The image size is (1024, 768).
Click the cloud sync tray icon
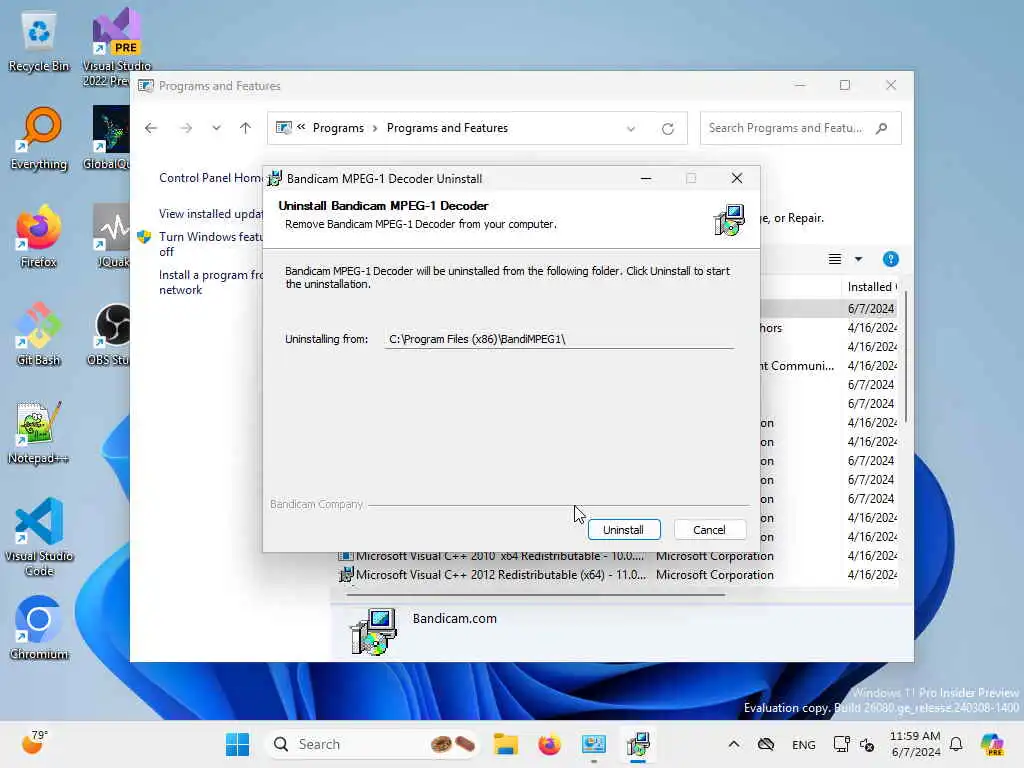(766, 744)
